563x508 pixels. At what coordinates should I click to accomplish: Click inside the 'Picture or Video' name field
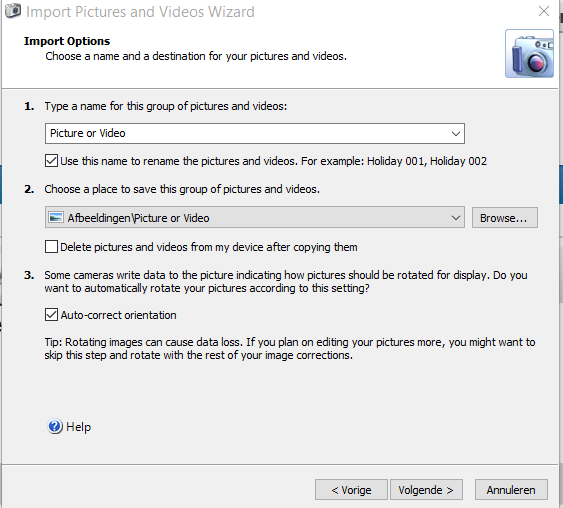pyautogui.click(x=247, y=134)
